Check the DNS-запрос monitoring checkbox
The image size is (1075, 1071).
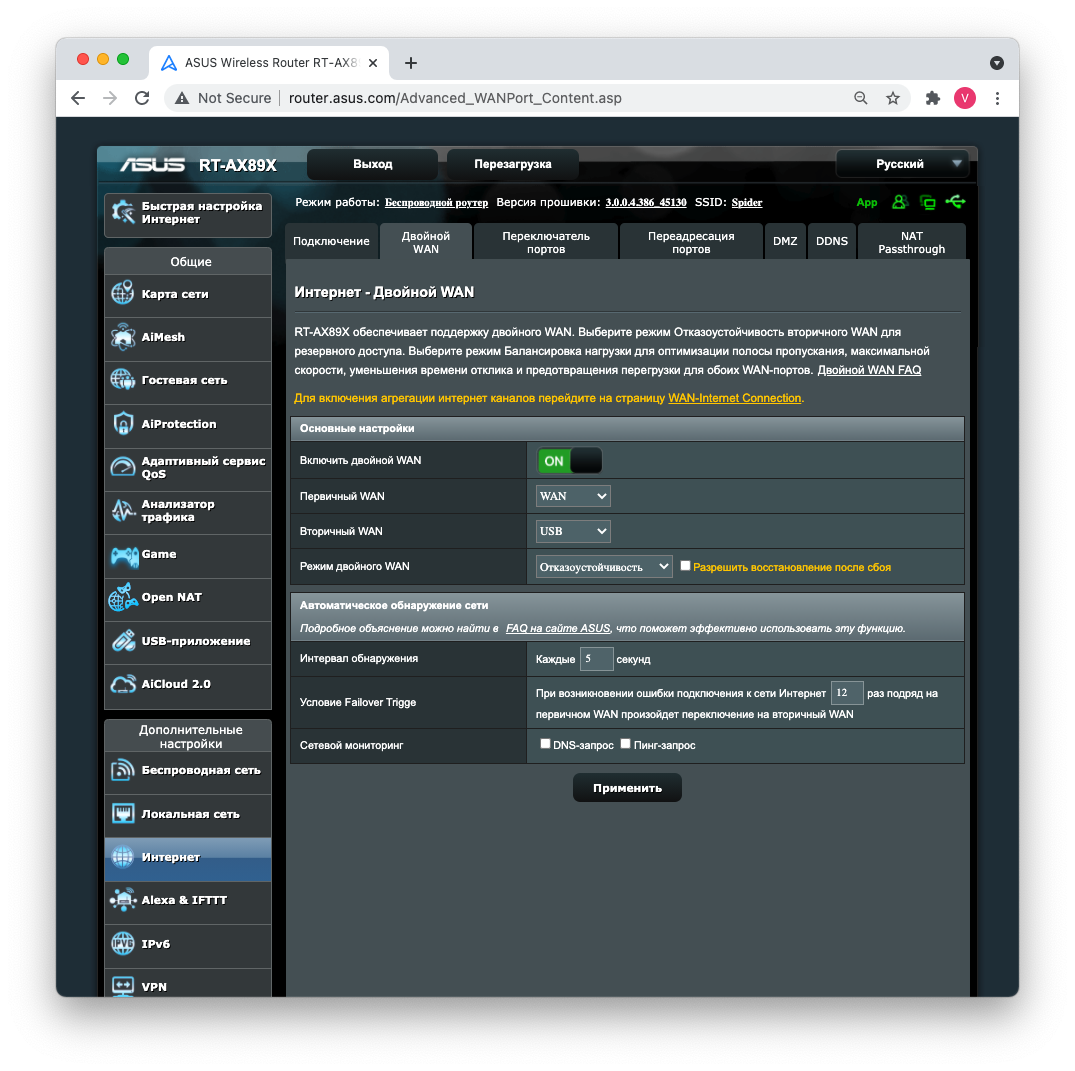[545, 743]
